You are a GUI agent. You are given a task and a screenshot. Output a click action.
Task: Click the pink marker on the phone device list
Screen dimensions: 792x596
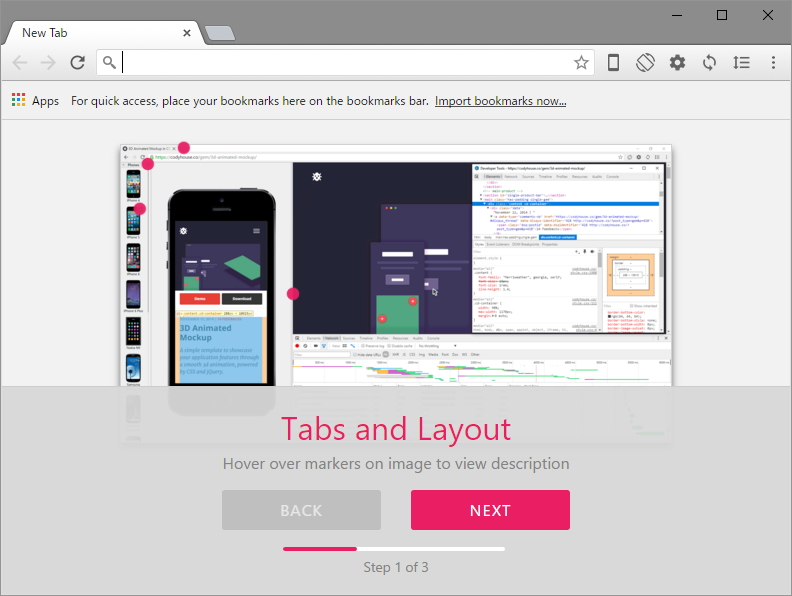[140, 209]
